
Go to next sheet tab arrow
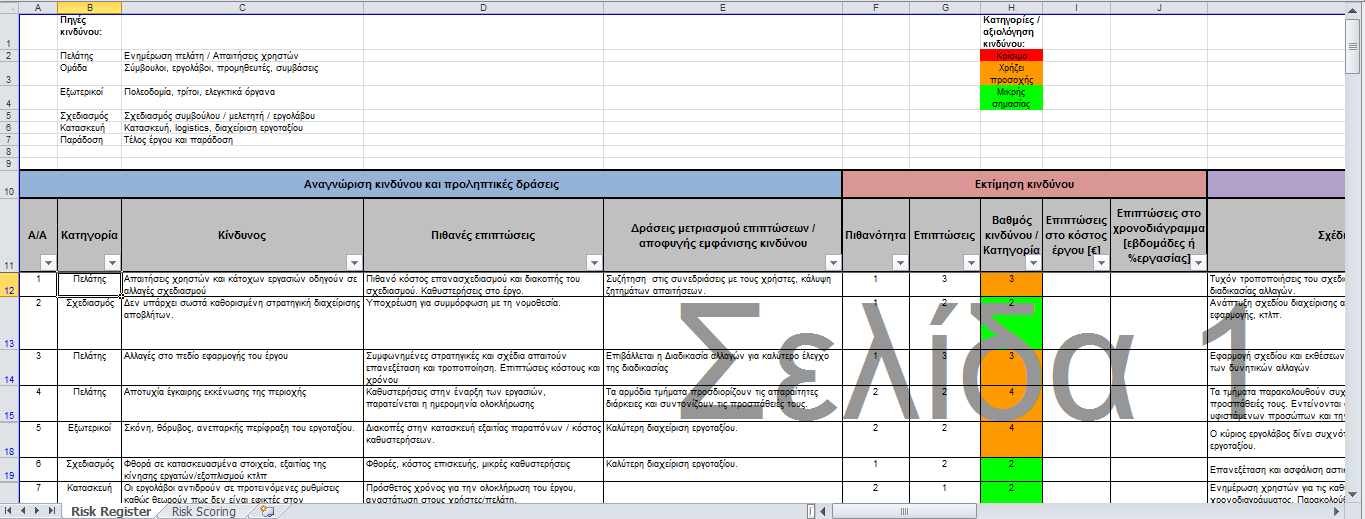pos(39,512)
